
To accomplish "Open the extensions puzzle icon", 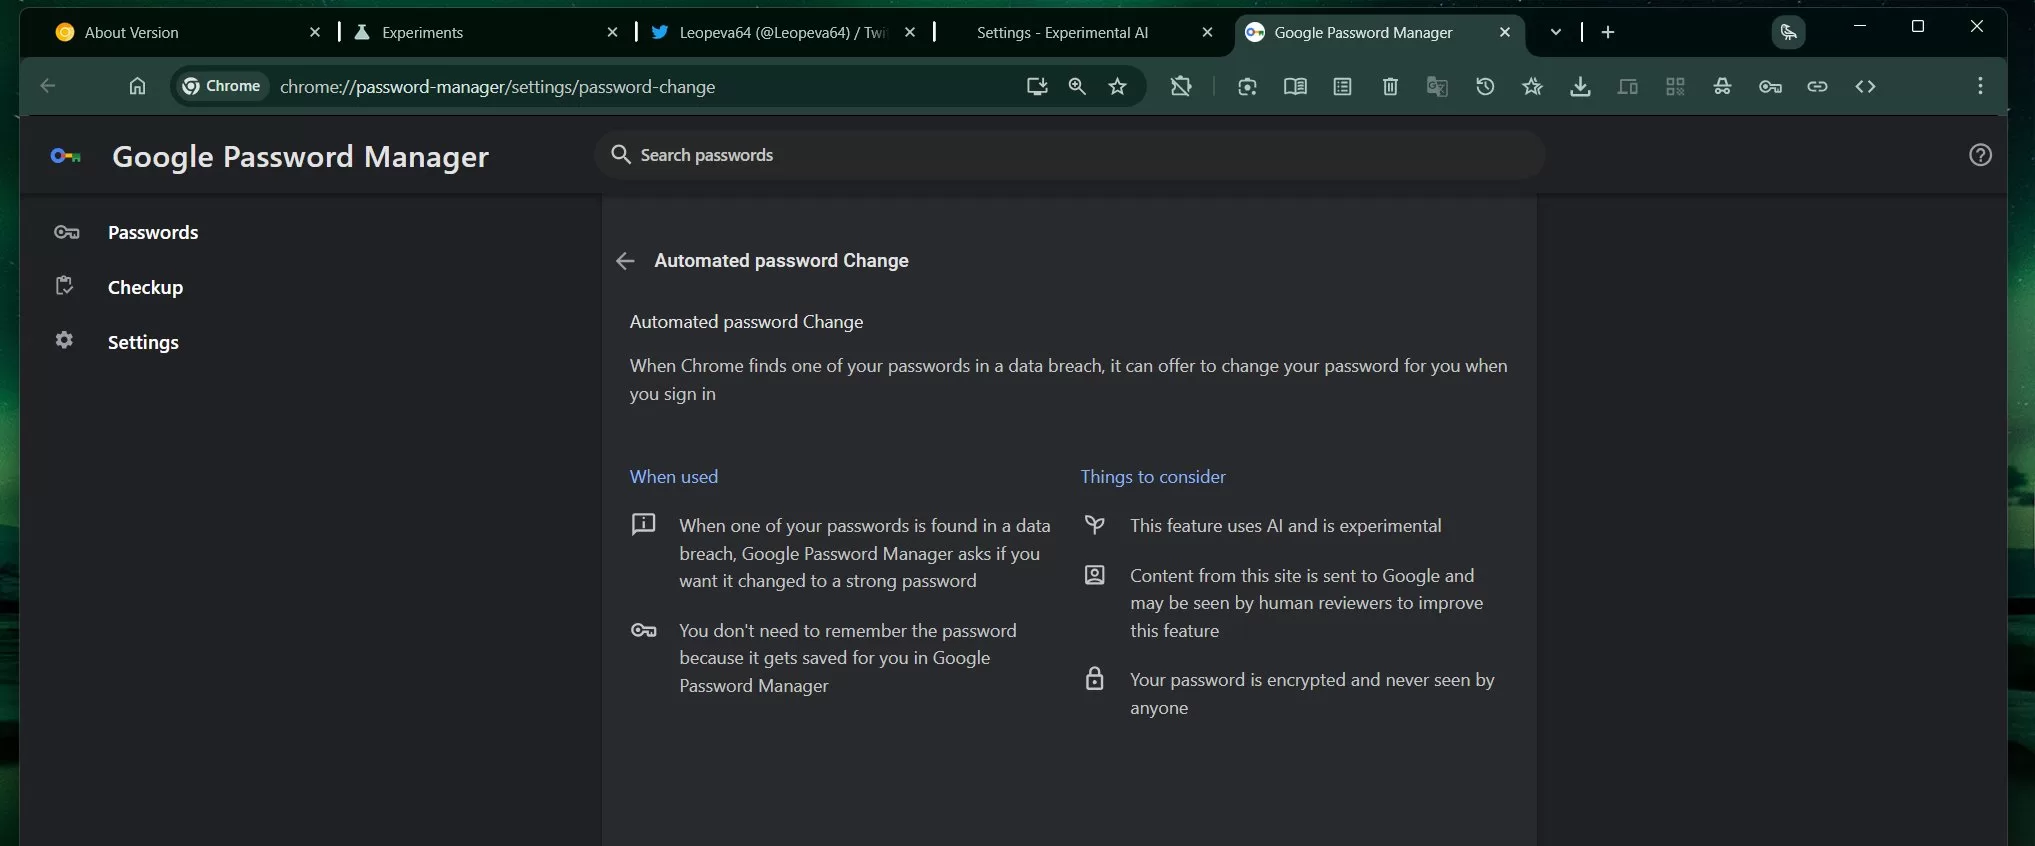I will click(x=1181, y=87).
